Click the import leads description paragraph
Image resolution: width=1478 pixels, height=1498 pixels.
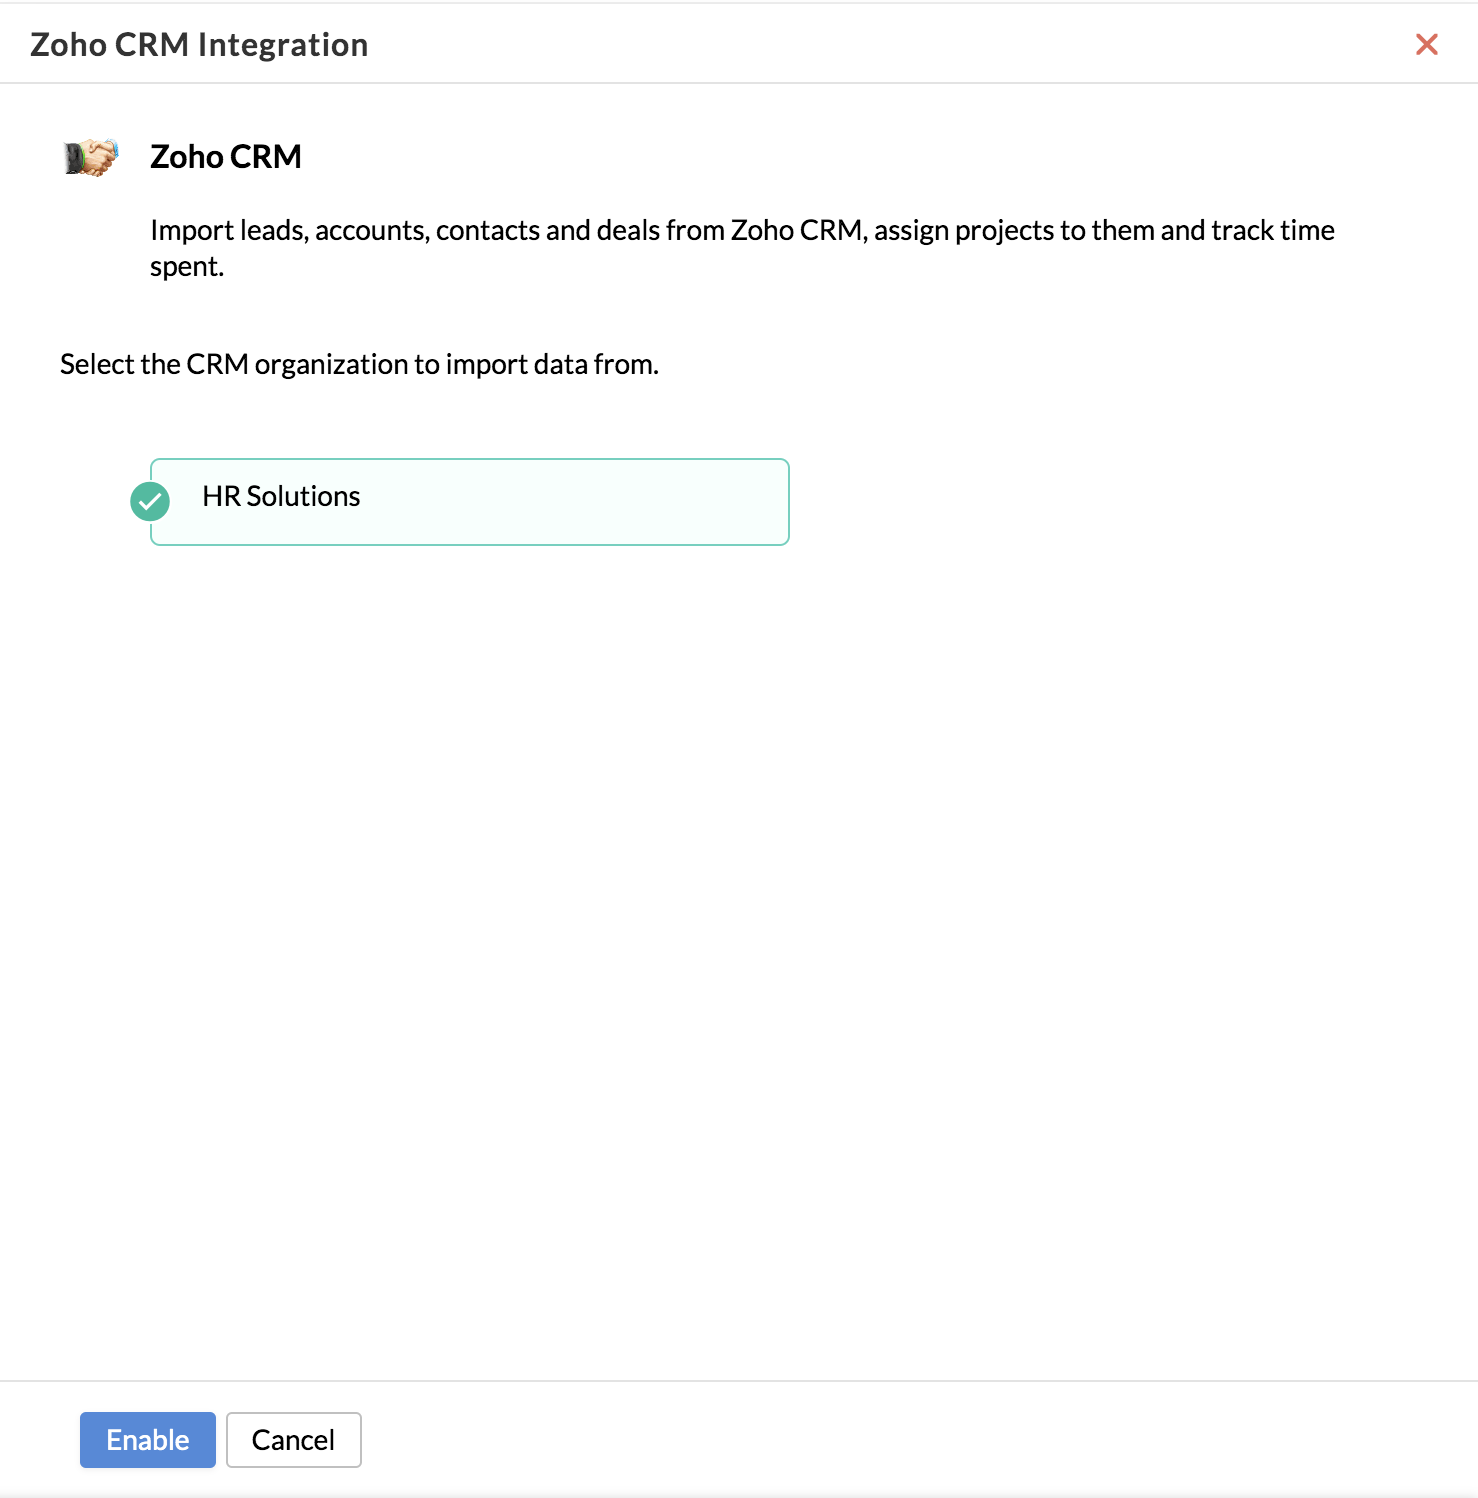tap(742, 248)
